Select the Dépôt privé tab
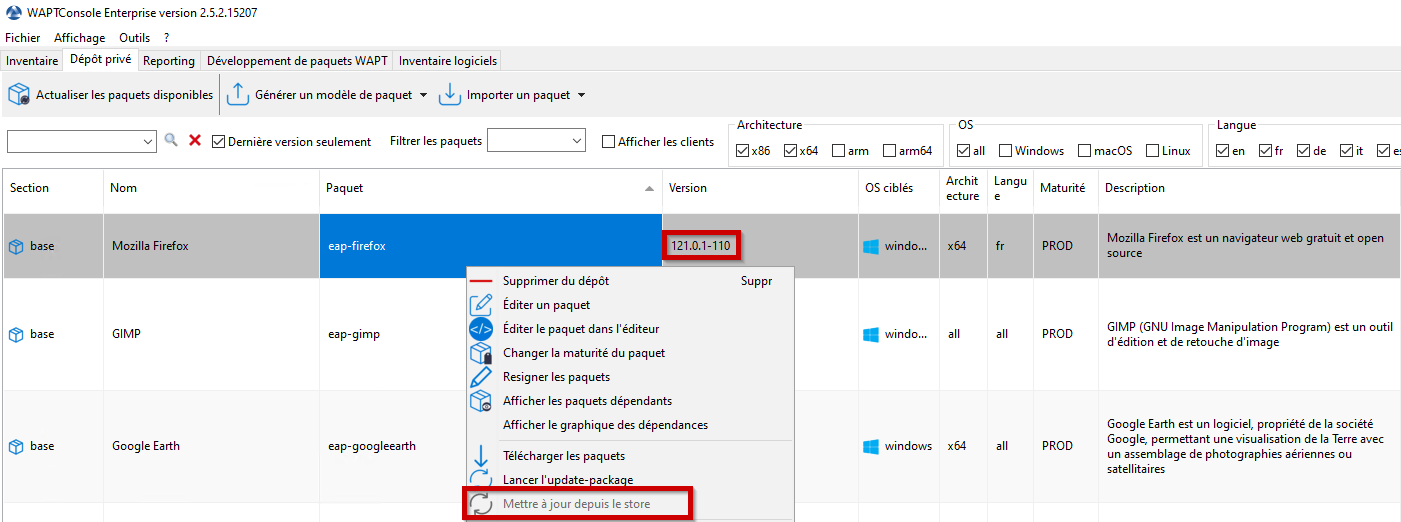The width and height of the screenshot is (1401, 522). click(100, 59)
